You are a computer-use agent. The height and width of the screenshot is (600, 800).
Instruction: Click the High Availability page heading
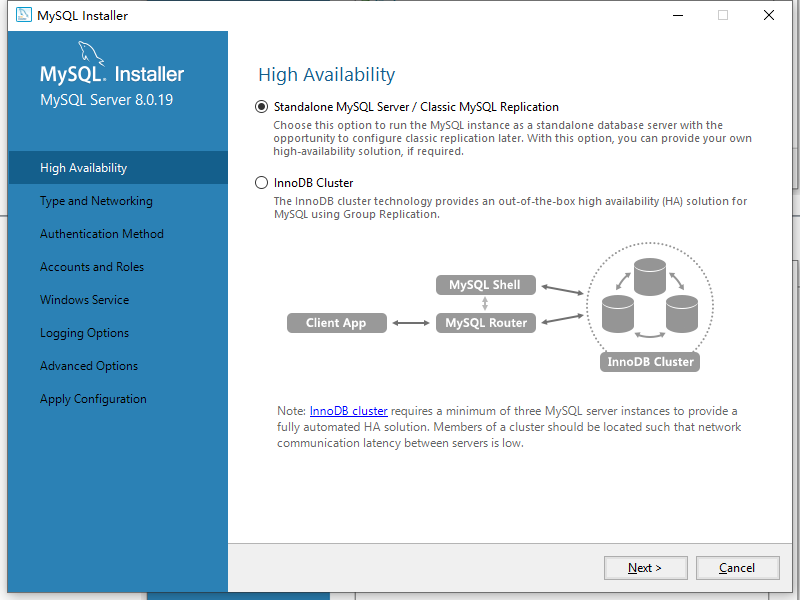(x=327, y=75)
